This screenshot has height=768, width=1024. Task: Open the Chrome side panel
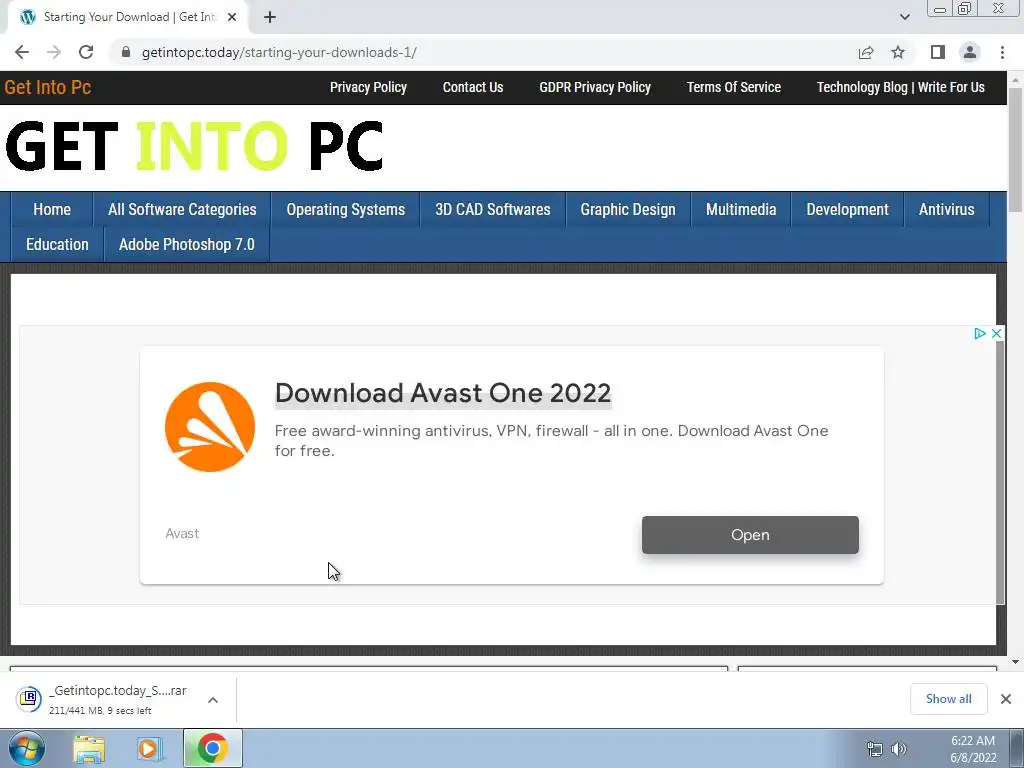[938, 52]
